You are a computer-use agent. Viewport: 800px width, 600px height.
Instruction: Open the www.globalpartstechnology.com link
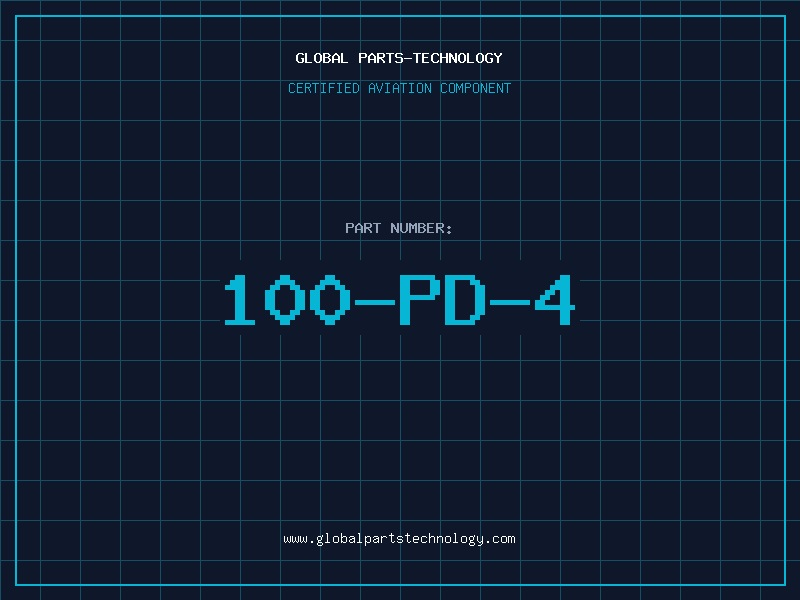click(x=399, y=539)
